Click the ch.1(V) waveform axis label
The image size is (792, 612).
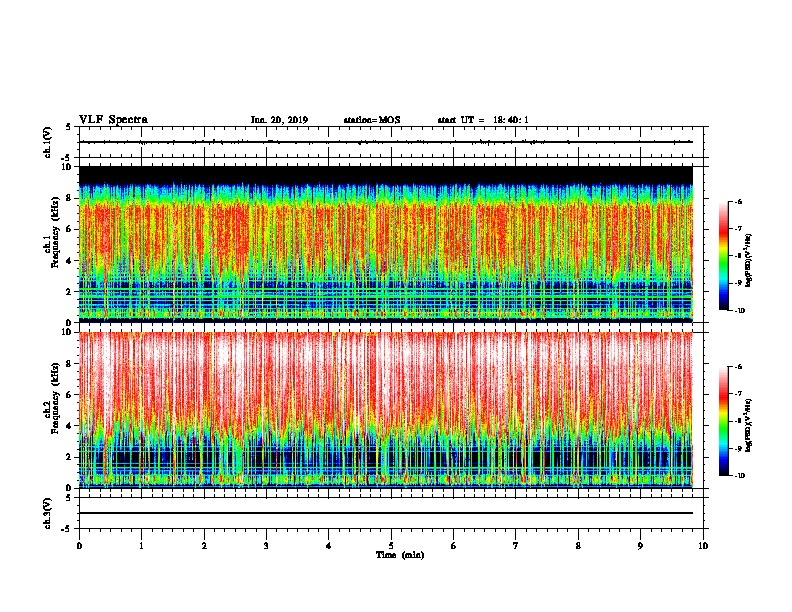click(x=47, y=142)
